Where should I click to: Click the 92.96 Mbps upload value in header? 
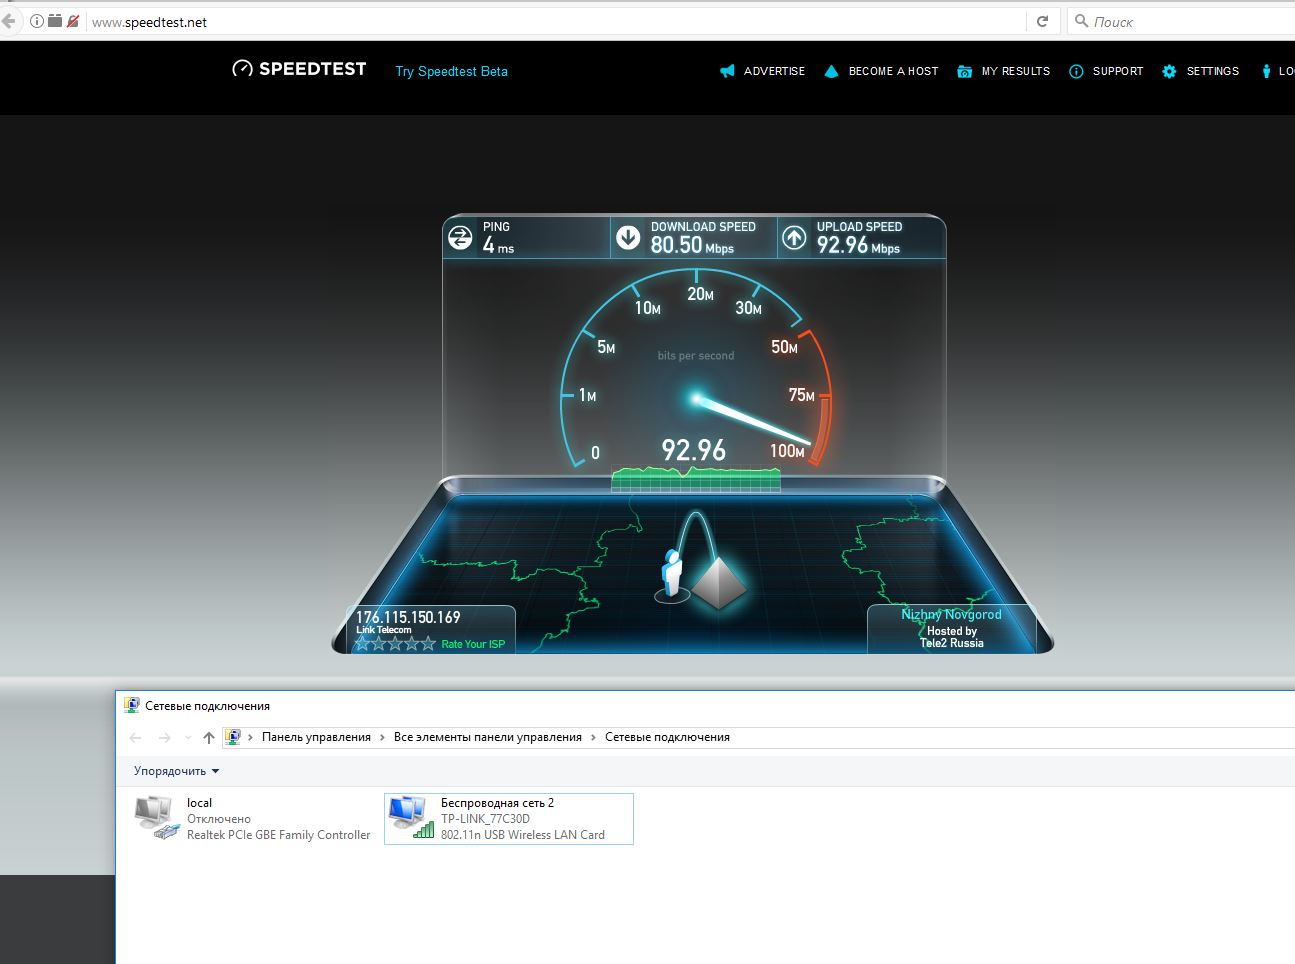click(x=858, y=245)
